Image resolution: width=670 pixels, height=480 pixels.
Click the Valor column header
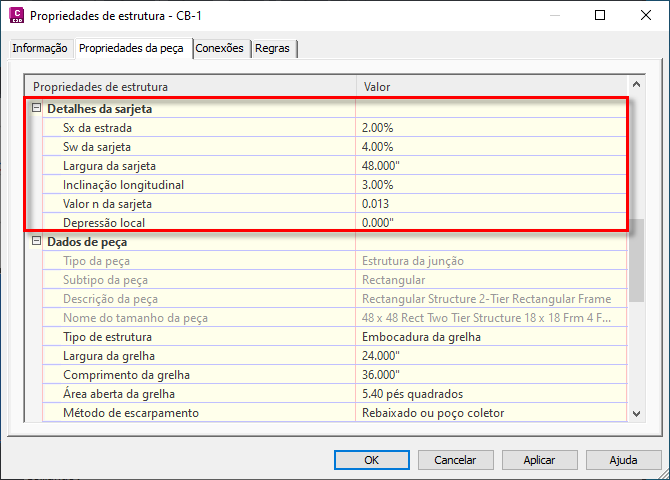coord(492,86)
